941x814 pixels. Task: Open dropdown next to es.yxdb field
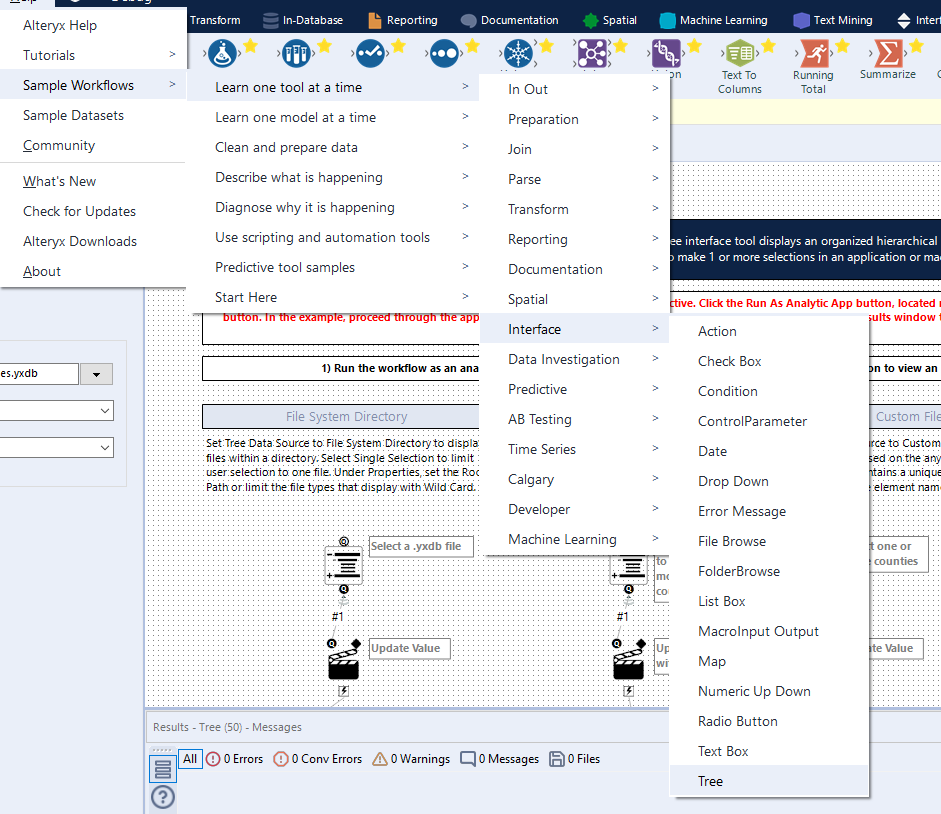tap(97, 374)
